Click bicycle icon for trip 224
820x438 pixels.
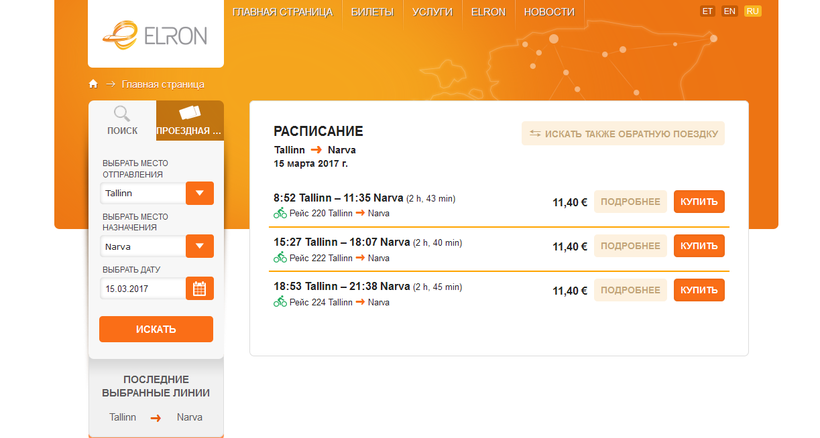[280, 301]
